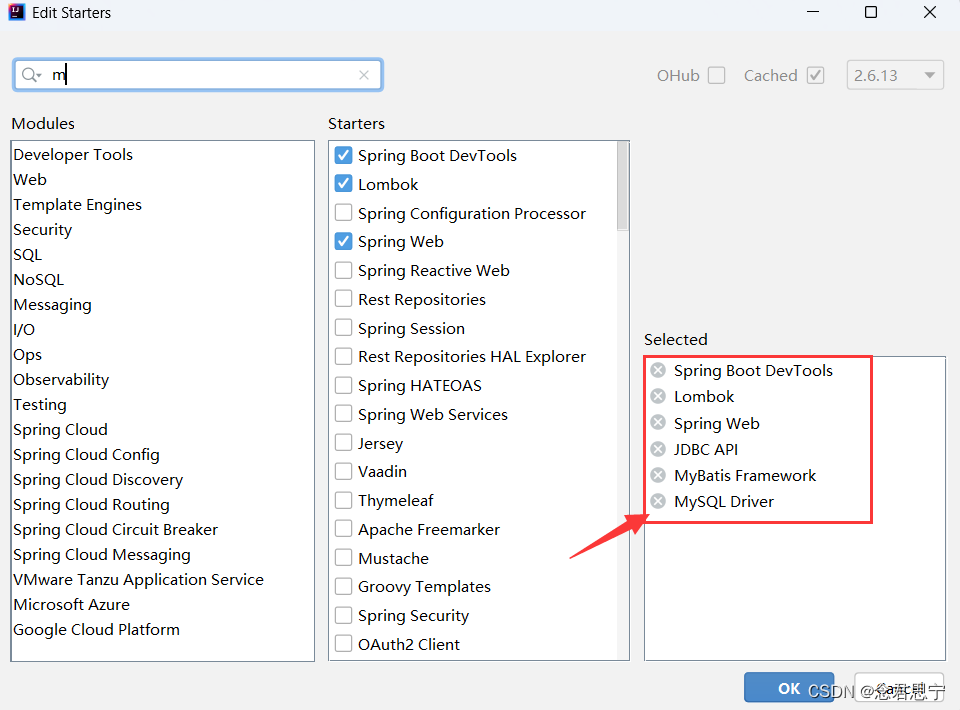Select the Web module
Screen dimensions: 960x710
[x=30, y=179]
